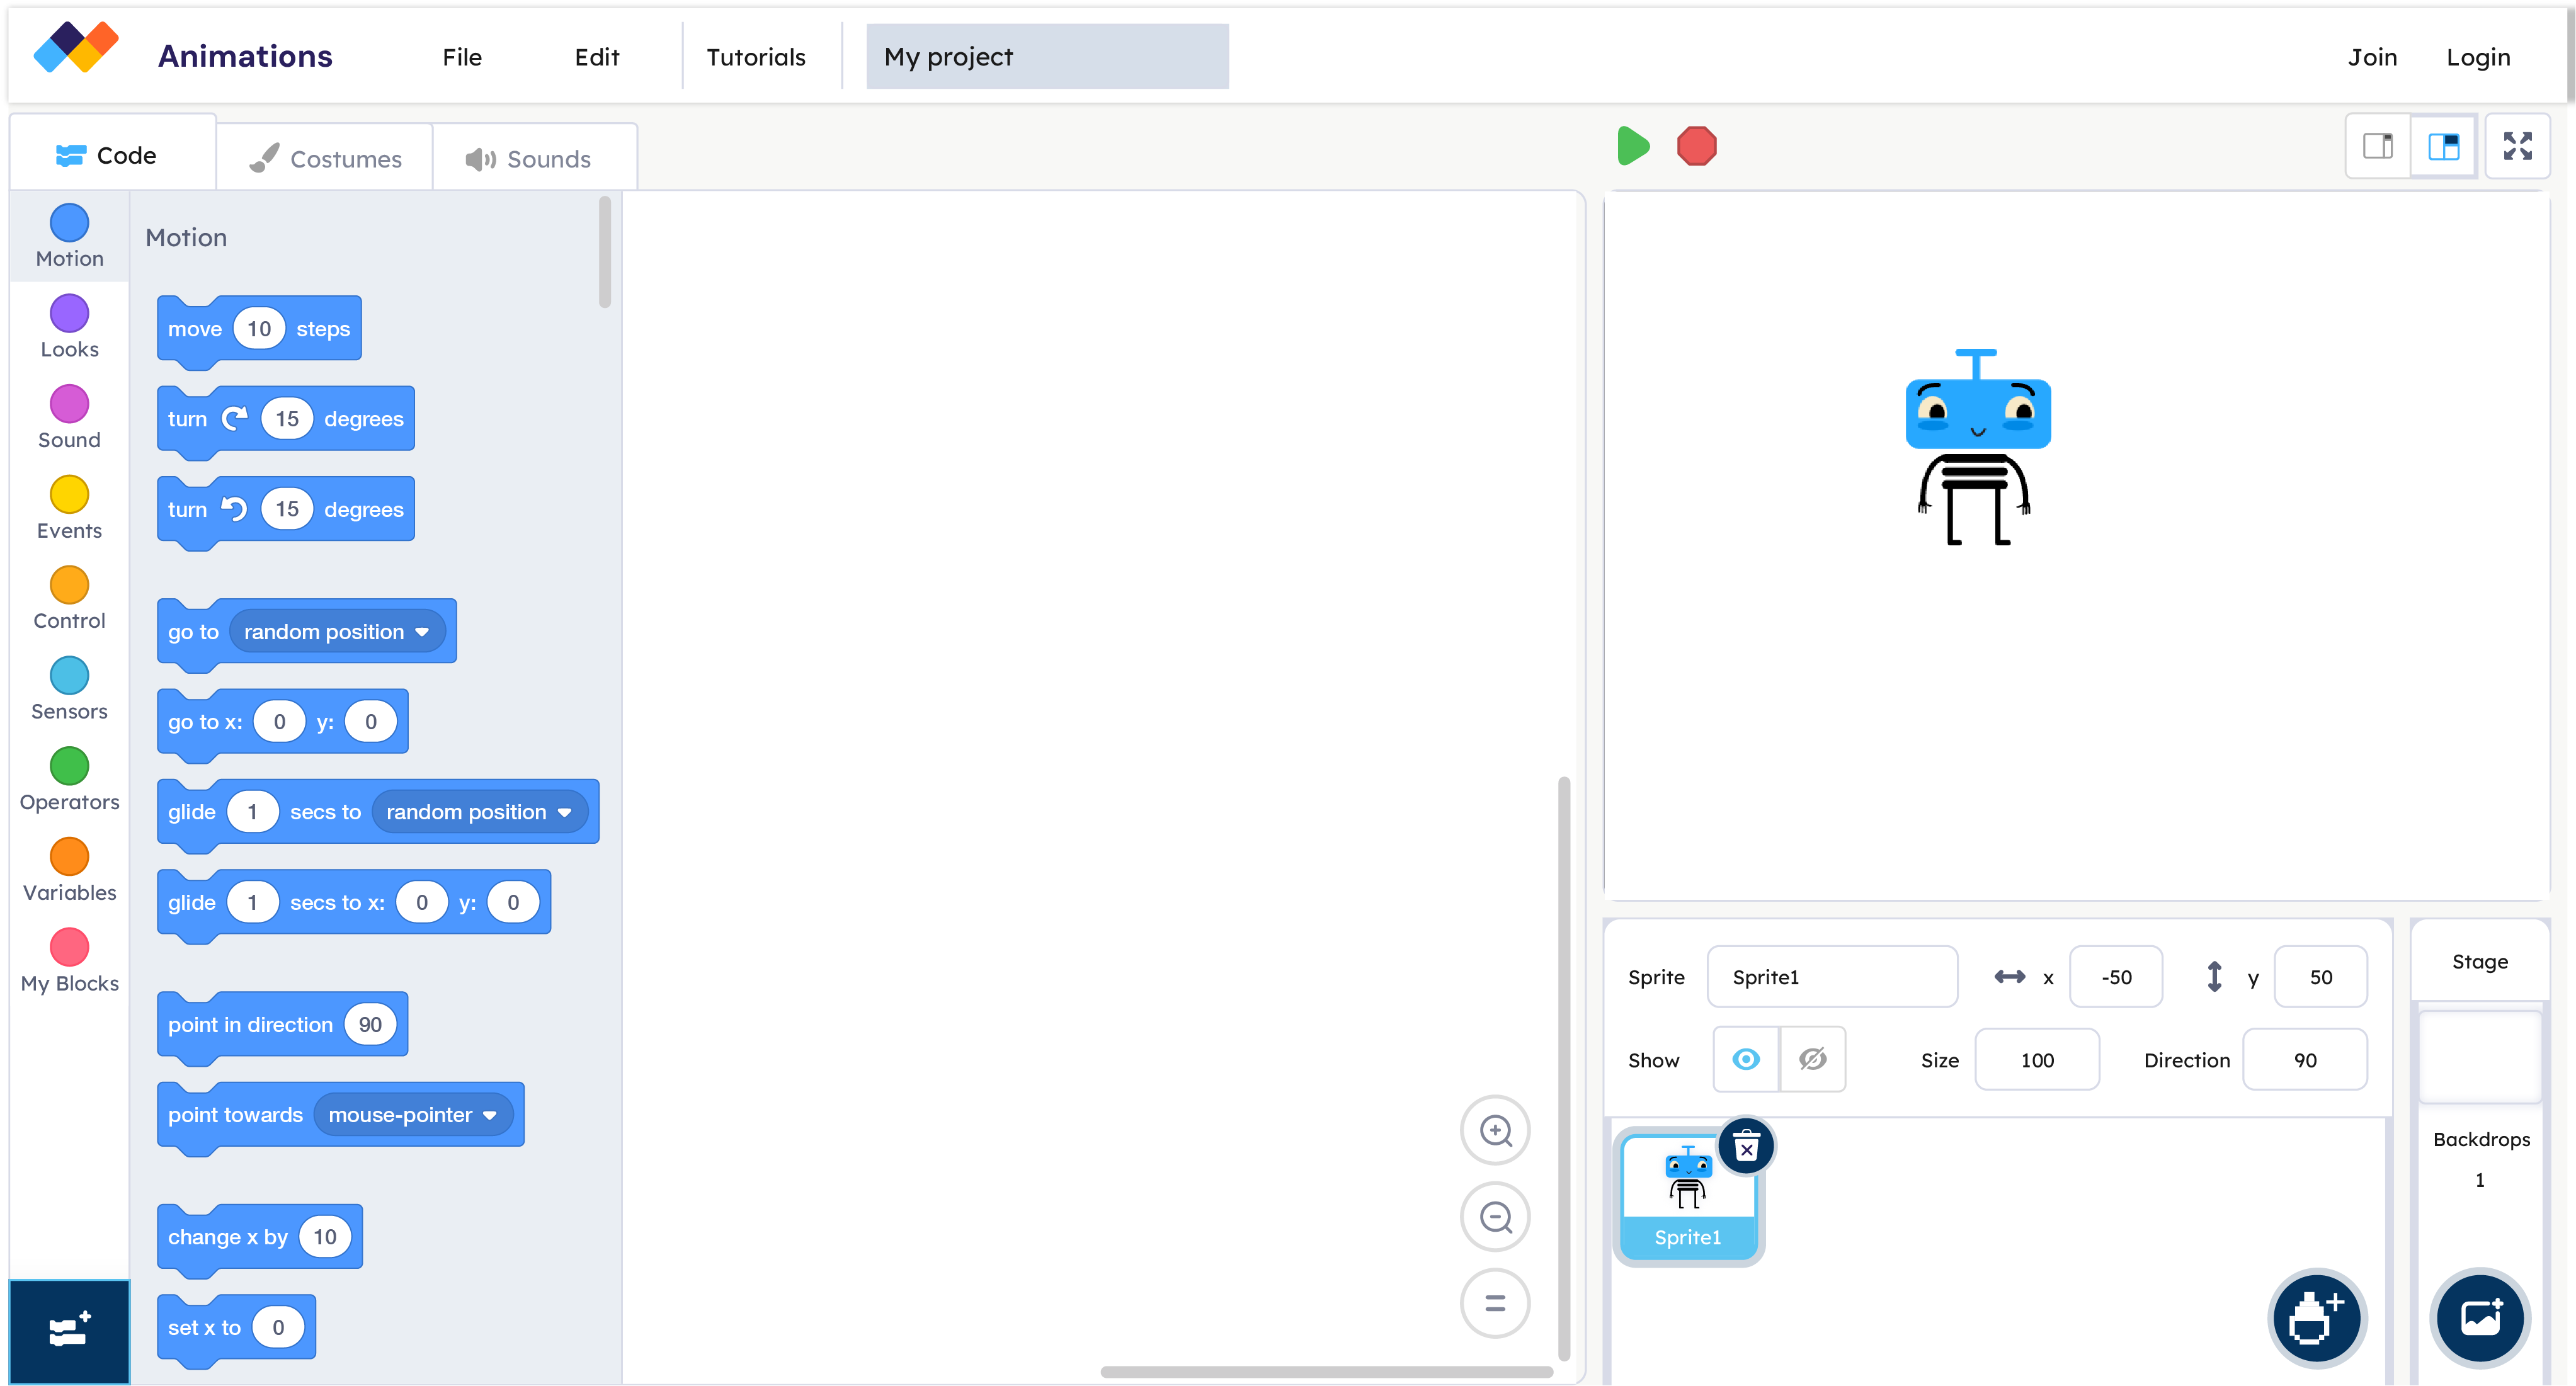Viewport: 2576px width, 1386px height.
Task: Click the Login link
Action: [2477, 57]
